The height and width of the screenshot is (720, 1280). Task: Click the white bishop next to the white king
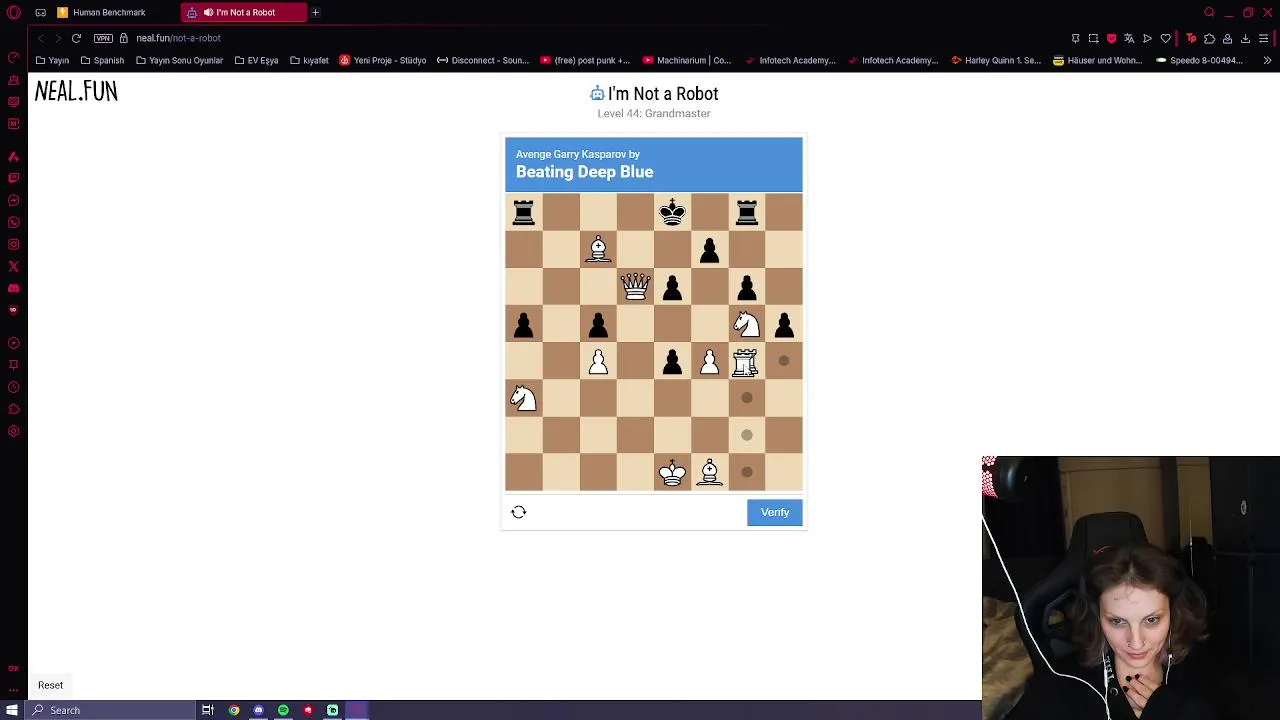tap(709, 472)
